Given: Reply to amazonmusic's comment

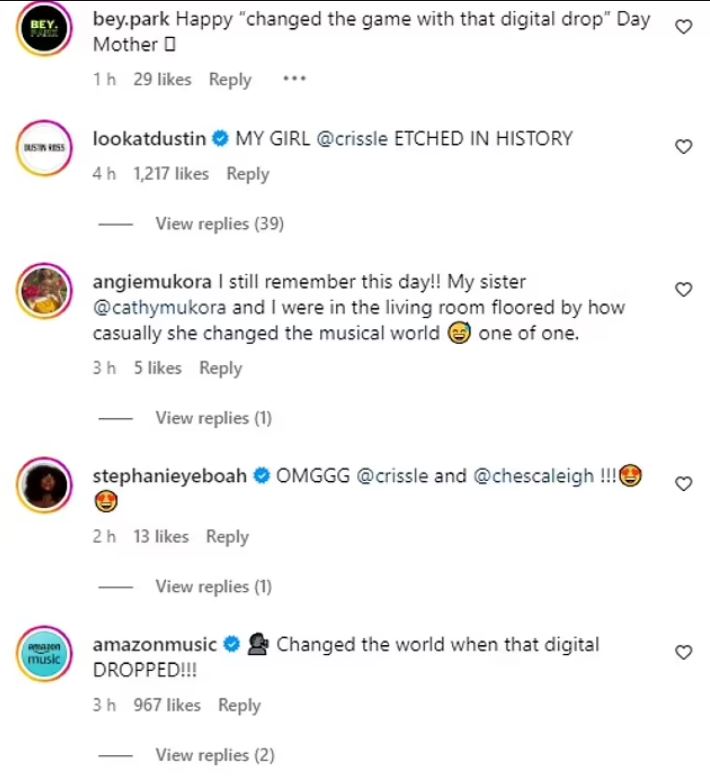Looking at the screenshot, I should click(239, 705).
